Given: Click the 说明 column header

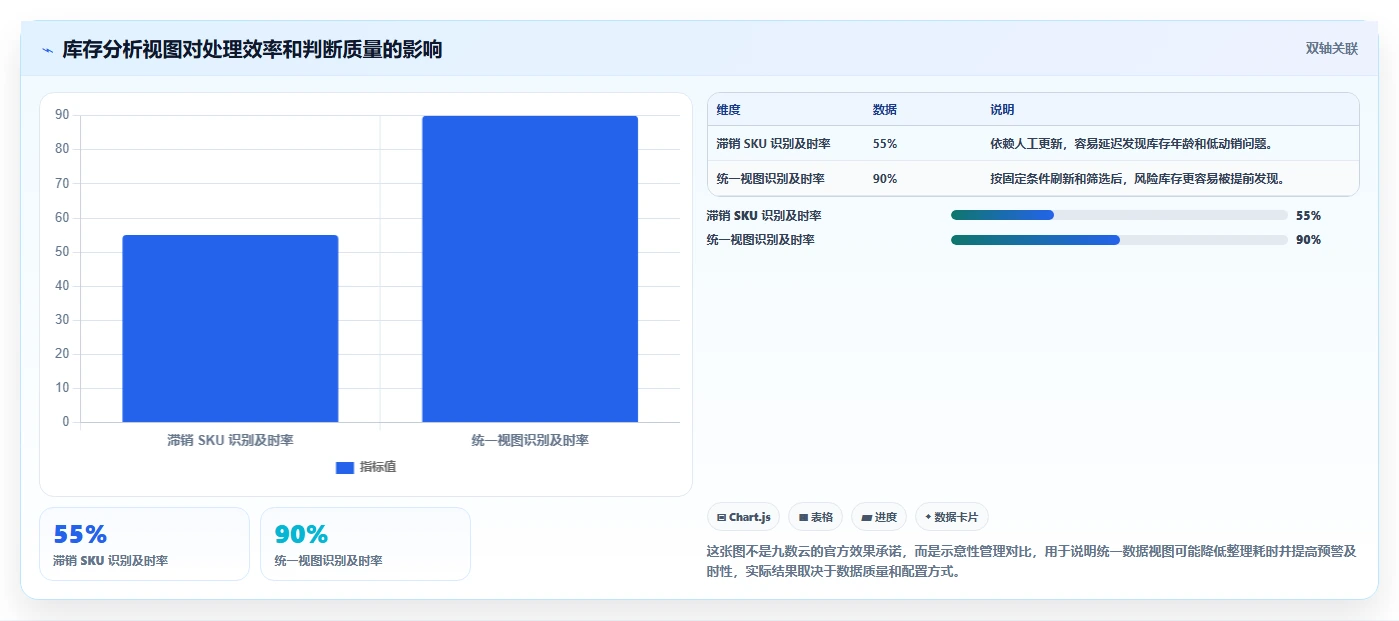Looking at the screenshot, I should [1002, 110].
